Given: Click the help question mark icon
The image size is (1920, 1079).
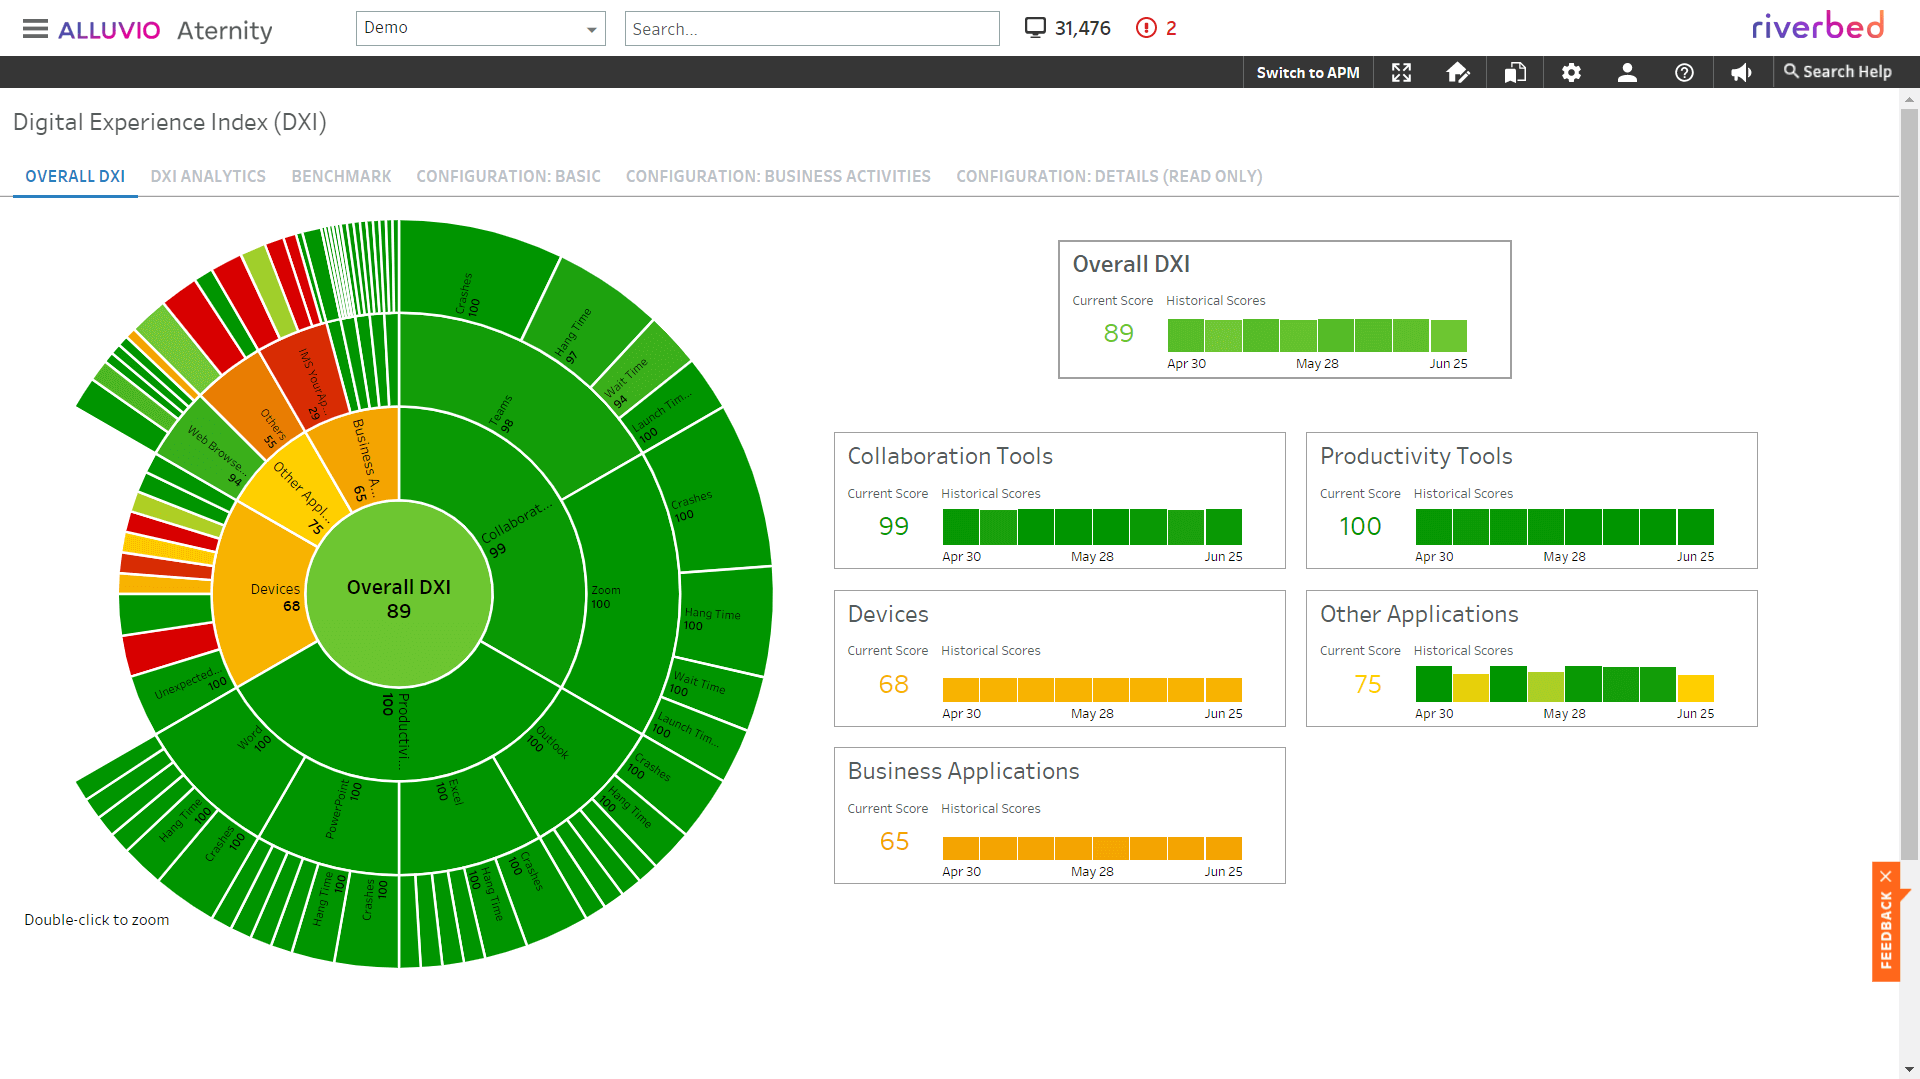Looking at the screenshot, I should tap(1684, 72).
